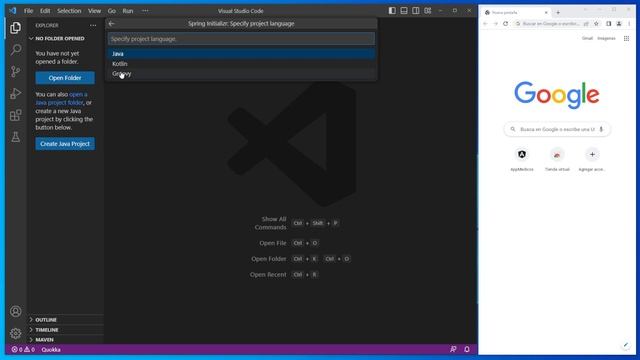
Task: Click the Chrome forward navigation arrow
Action: (x=496, y=24)
